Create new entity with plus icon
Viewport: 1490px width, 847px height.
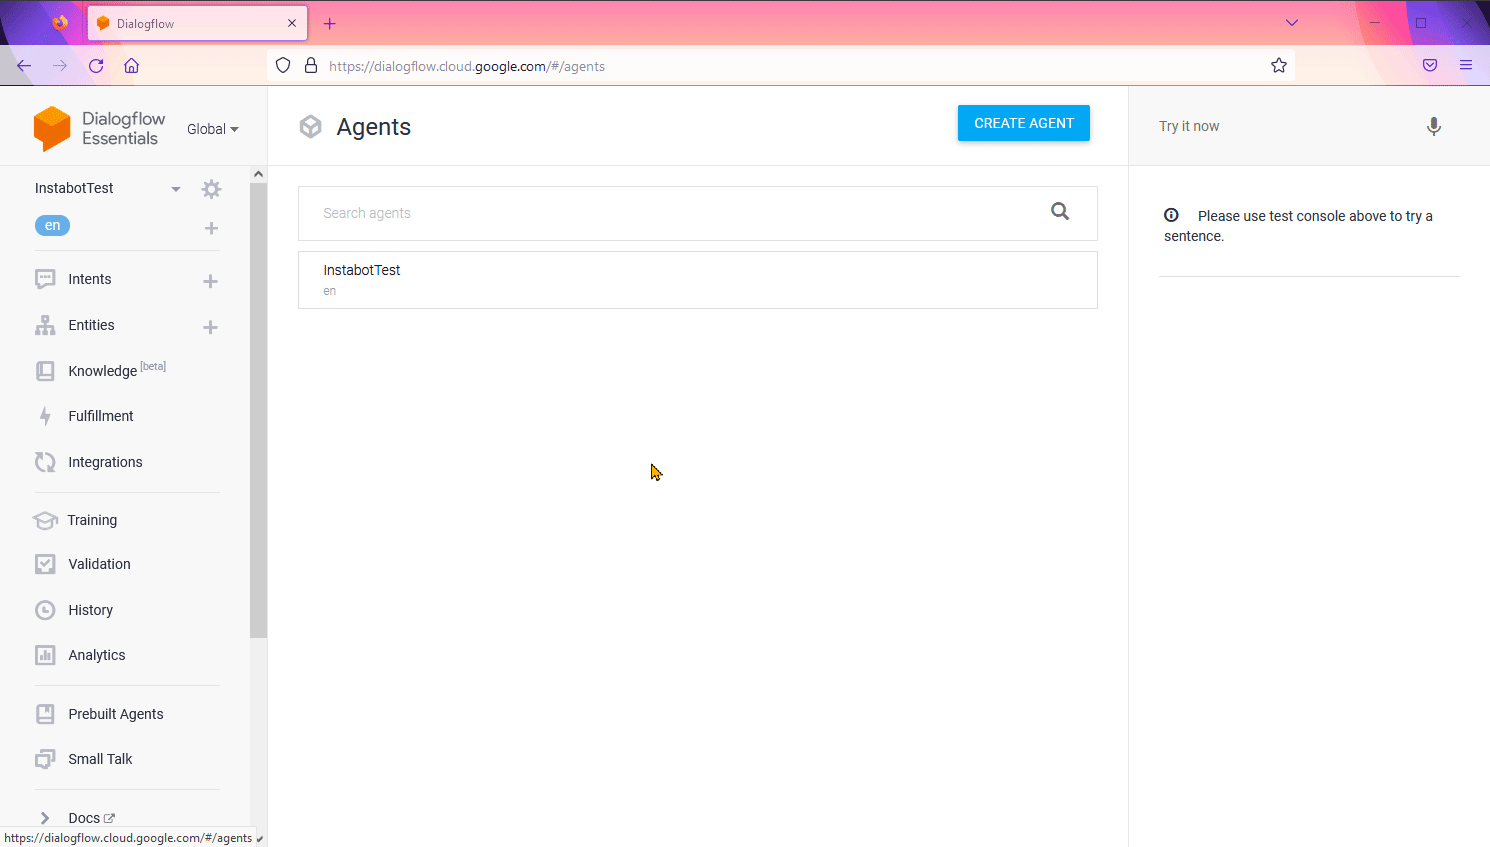pos(210,327)
